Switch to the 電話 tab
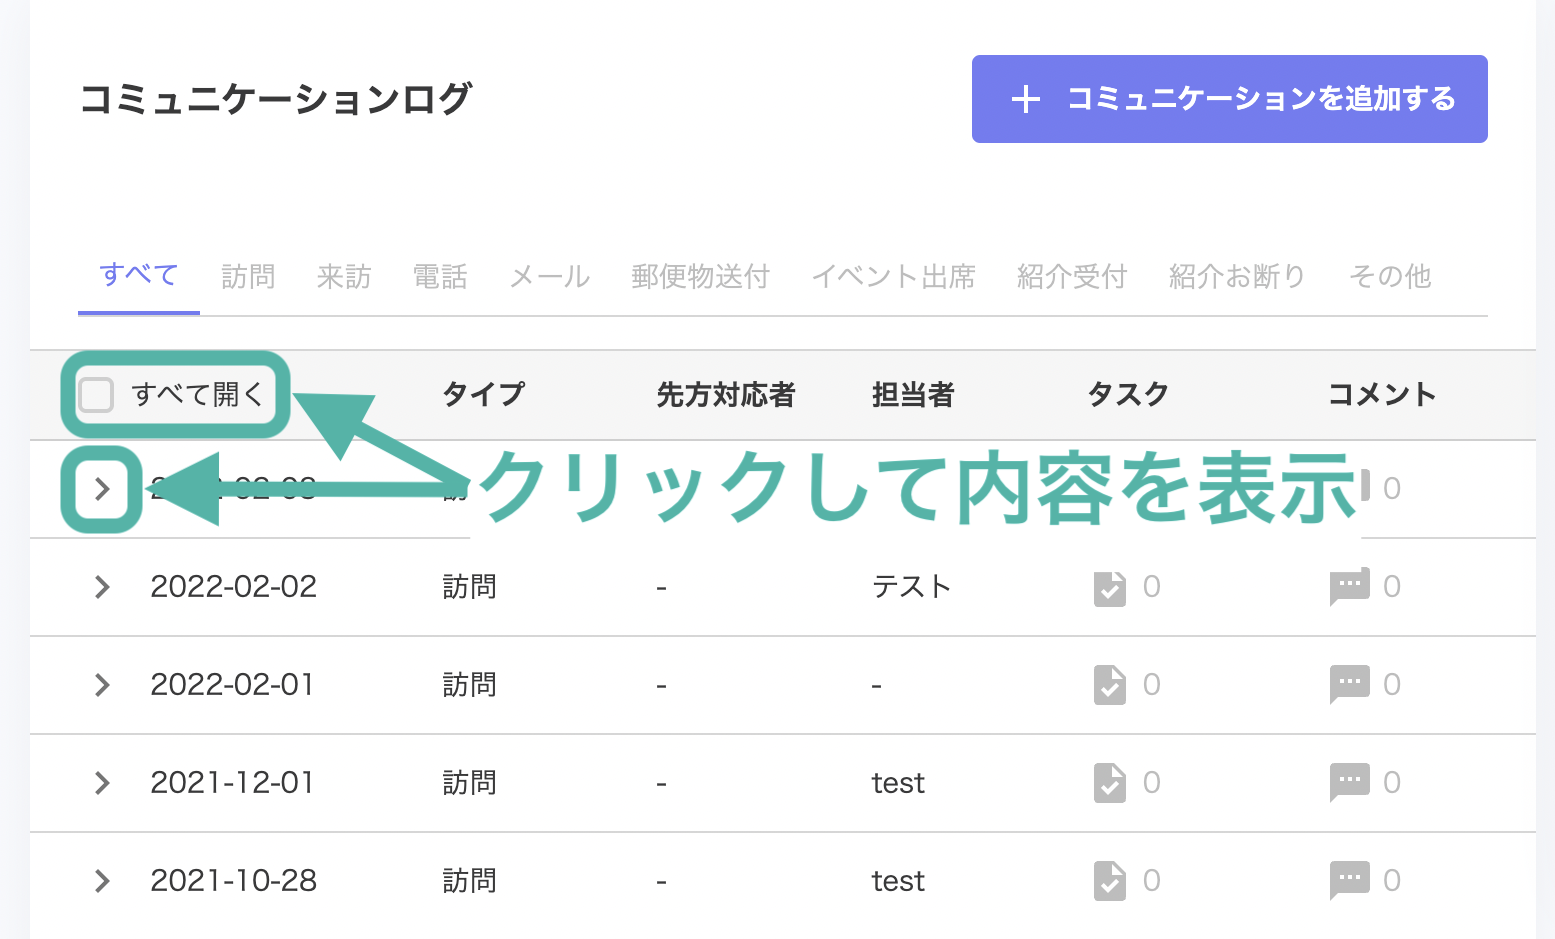1555x939 pixels. point(440,276)
